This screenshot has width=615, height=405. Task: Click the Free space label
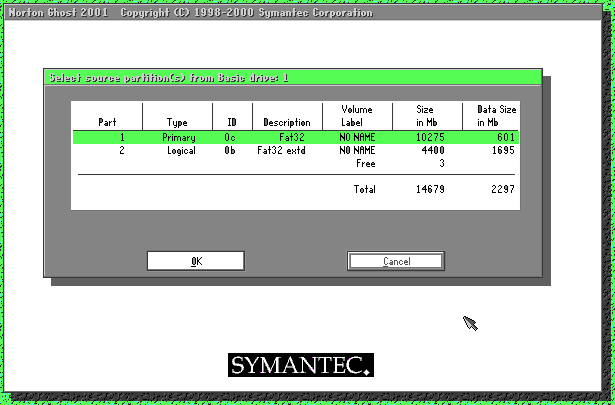tap(366, 163)
